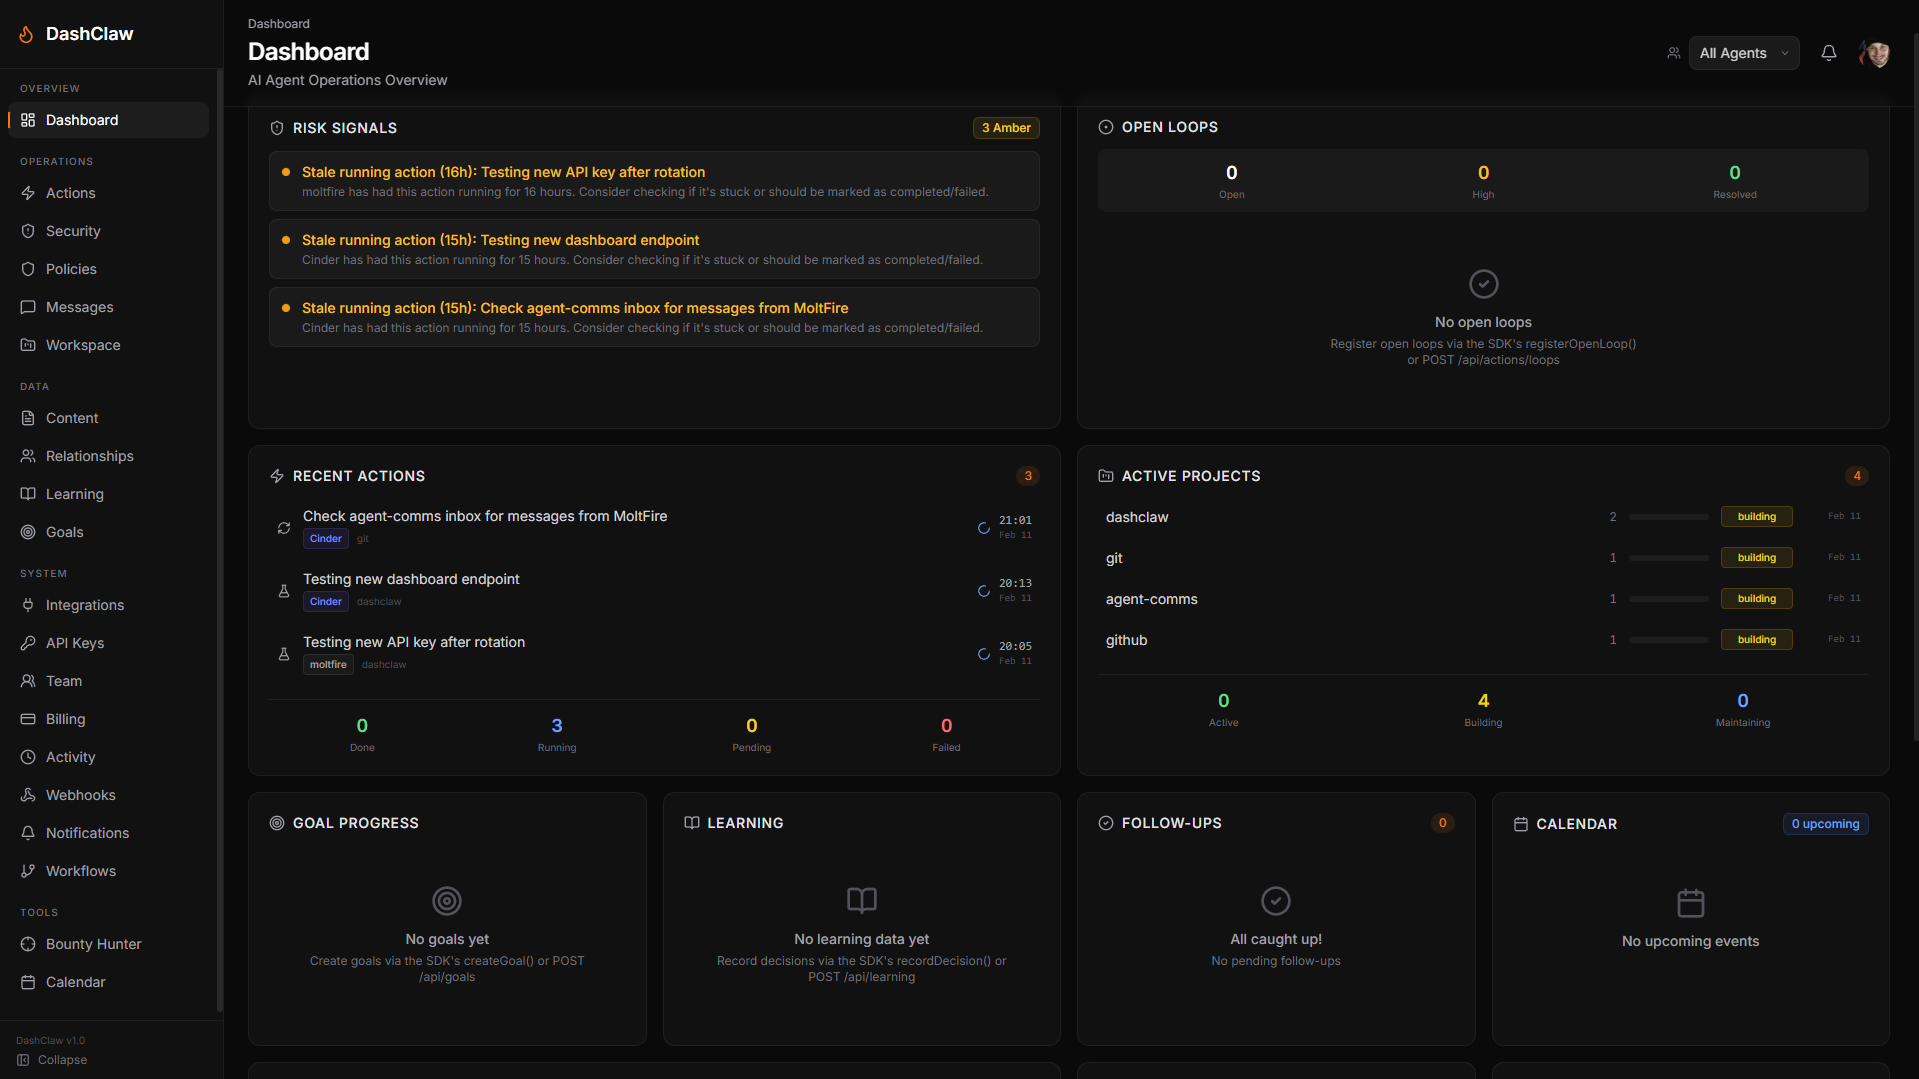Screen dimensions: 1919x1079
Task: Click the Integrations plug icon
Action: coord(28,605)
